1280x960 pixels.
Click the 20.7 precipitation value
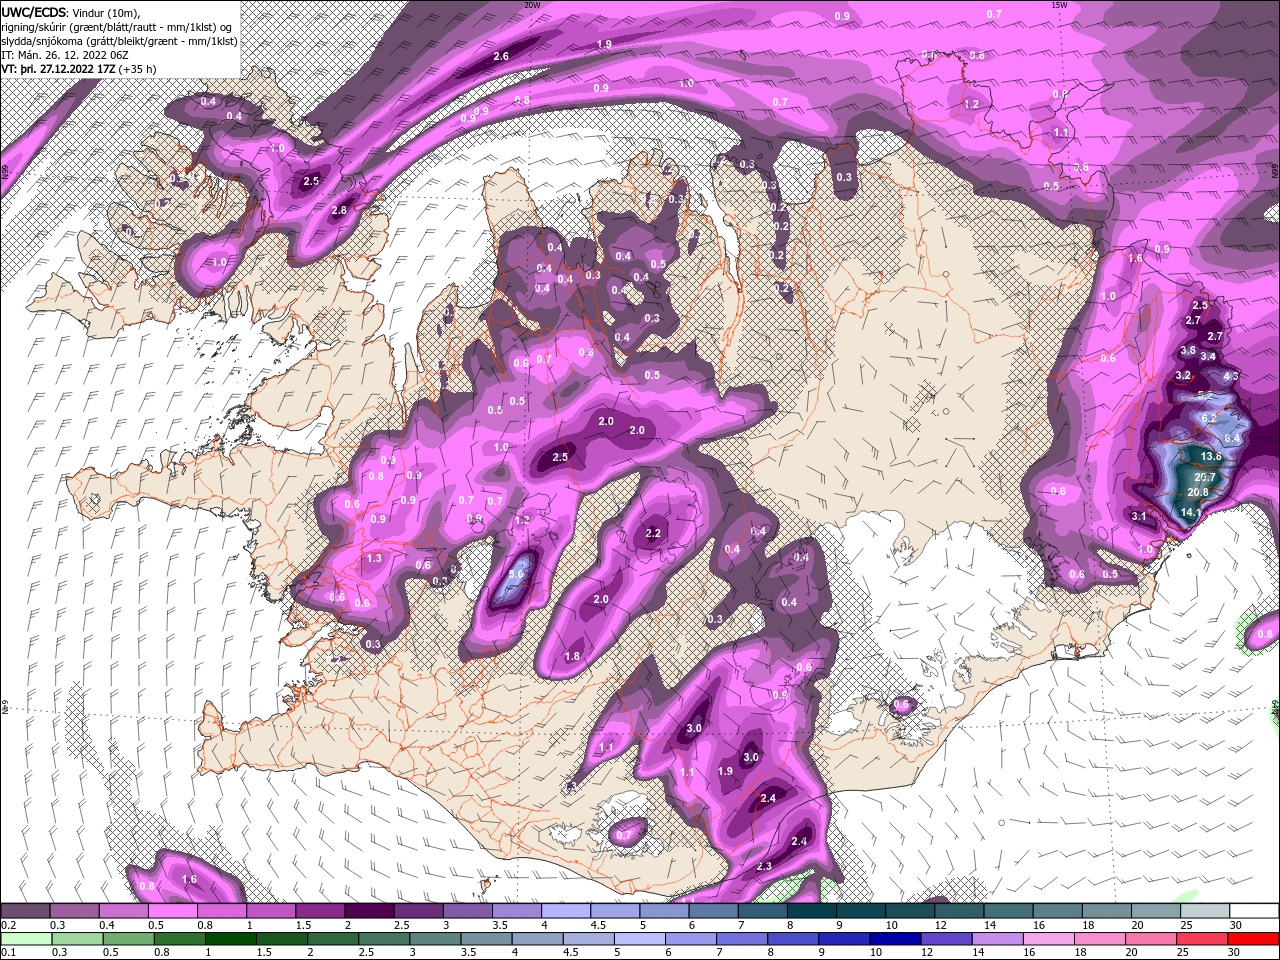[1205, 477]
